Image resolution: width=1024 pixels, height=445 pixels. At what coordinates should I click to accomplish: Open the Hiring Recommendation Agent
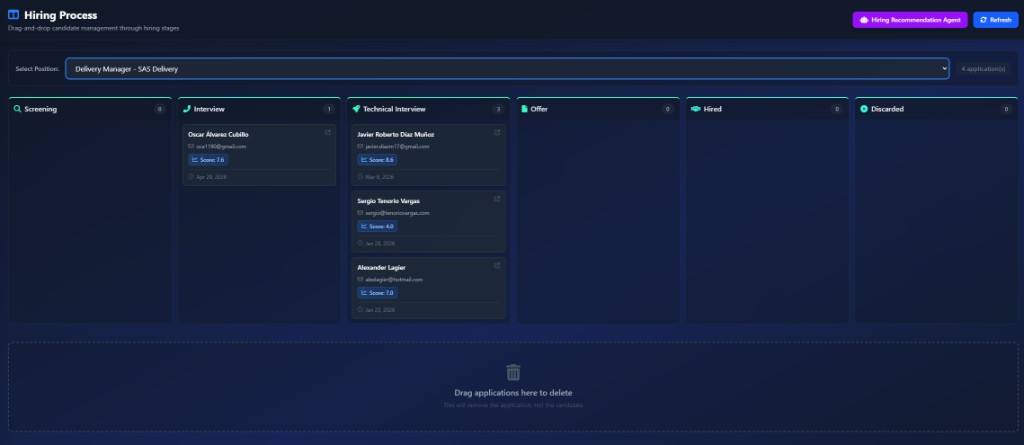click(x=910, y=20)
